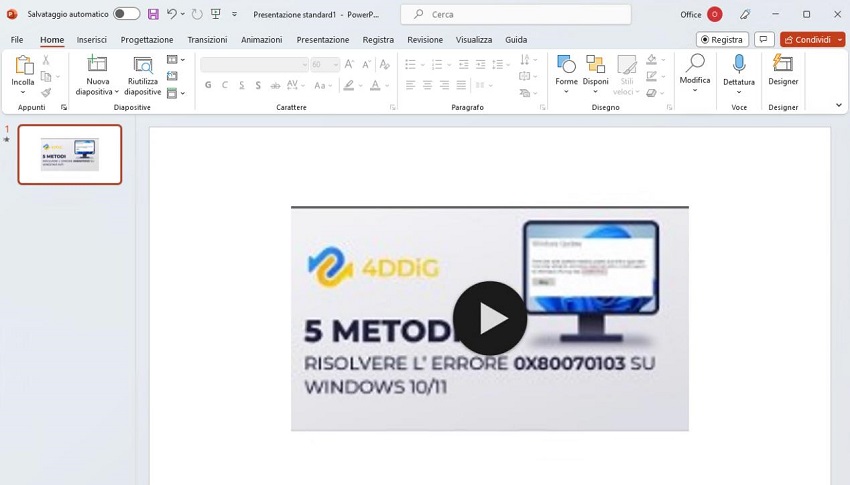This screenshot has height=485, width=850.
Task: Click the Registra button at top right
Action: tap(722, 40)
